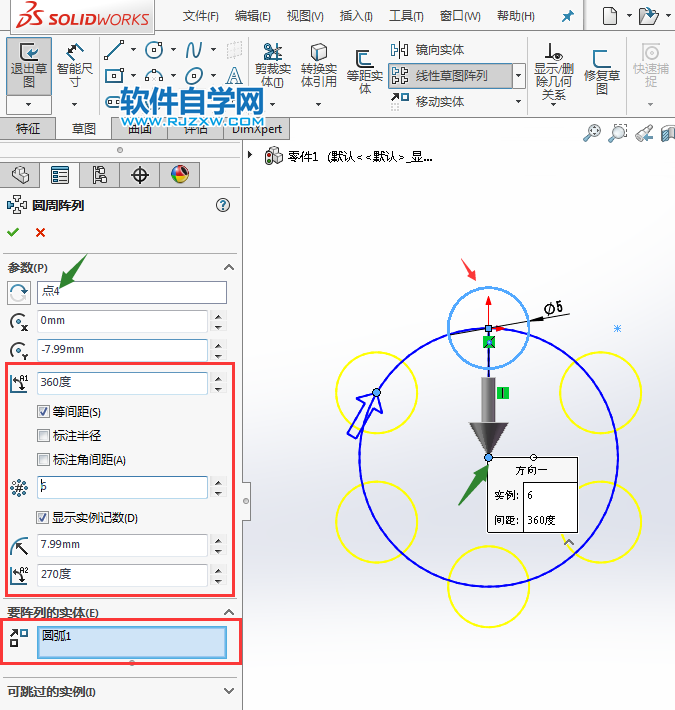Toggle Equal spacing (等间距) checkbox
Screen dimensions: 675x710
tap(43, 412)
